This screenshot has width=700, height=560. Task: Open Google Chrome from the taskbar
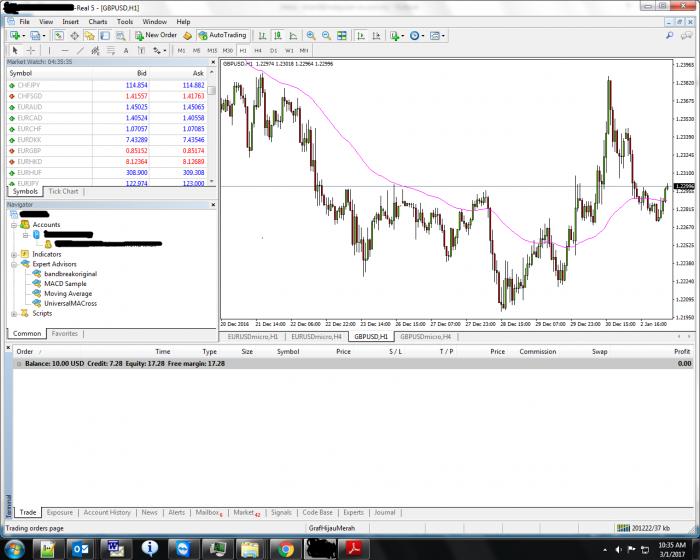[286, 549]
